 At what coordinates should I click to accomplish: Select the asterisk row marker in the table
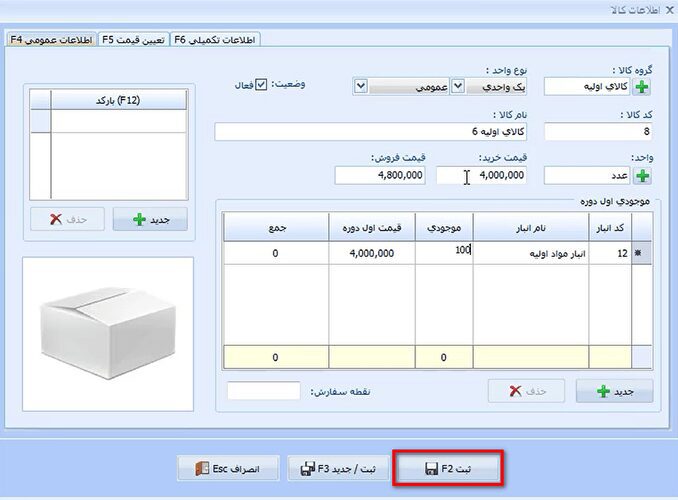pos(641,253)
